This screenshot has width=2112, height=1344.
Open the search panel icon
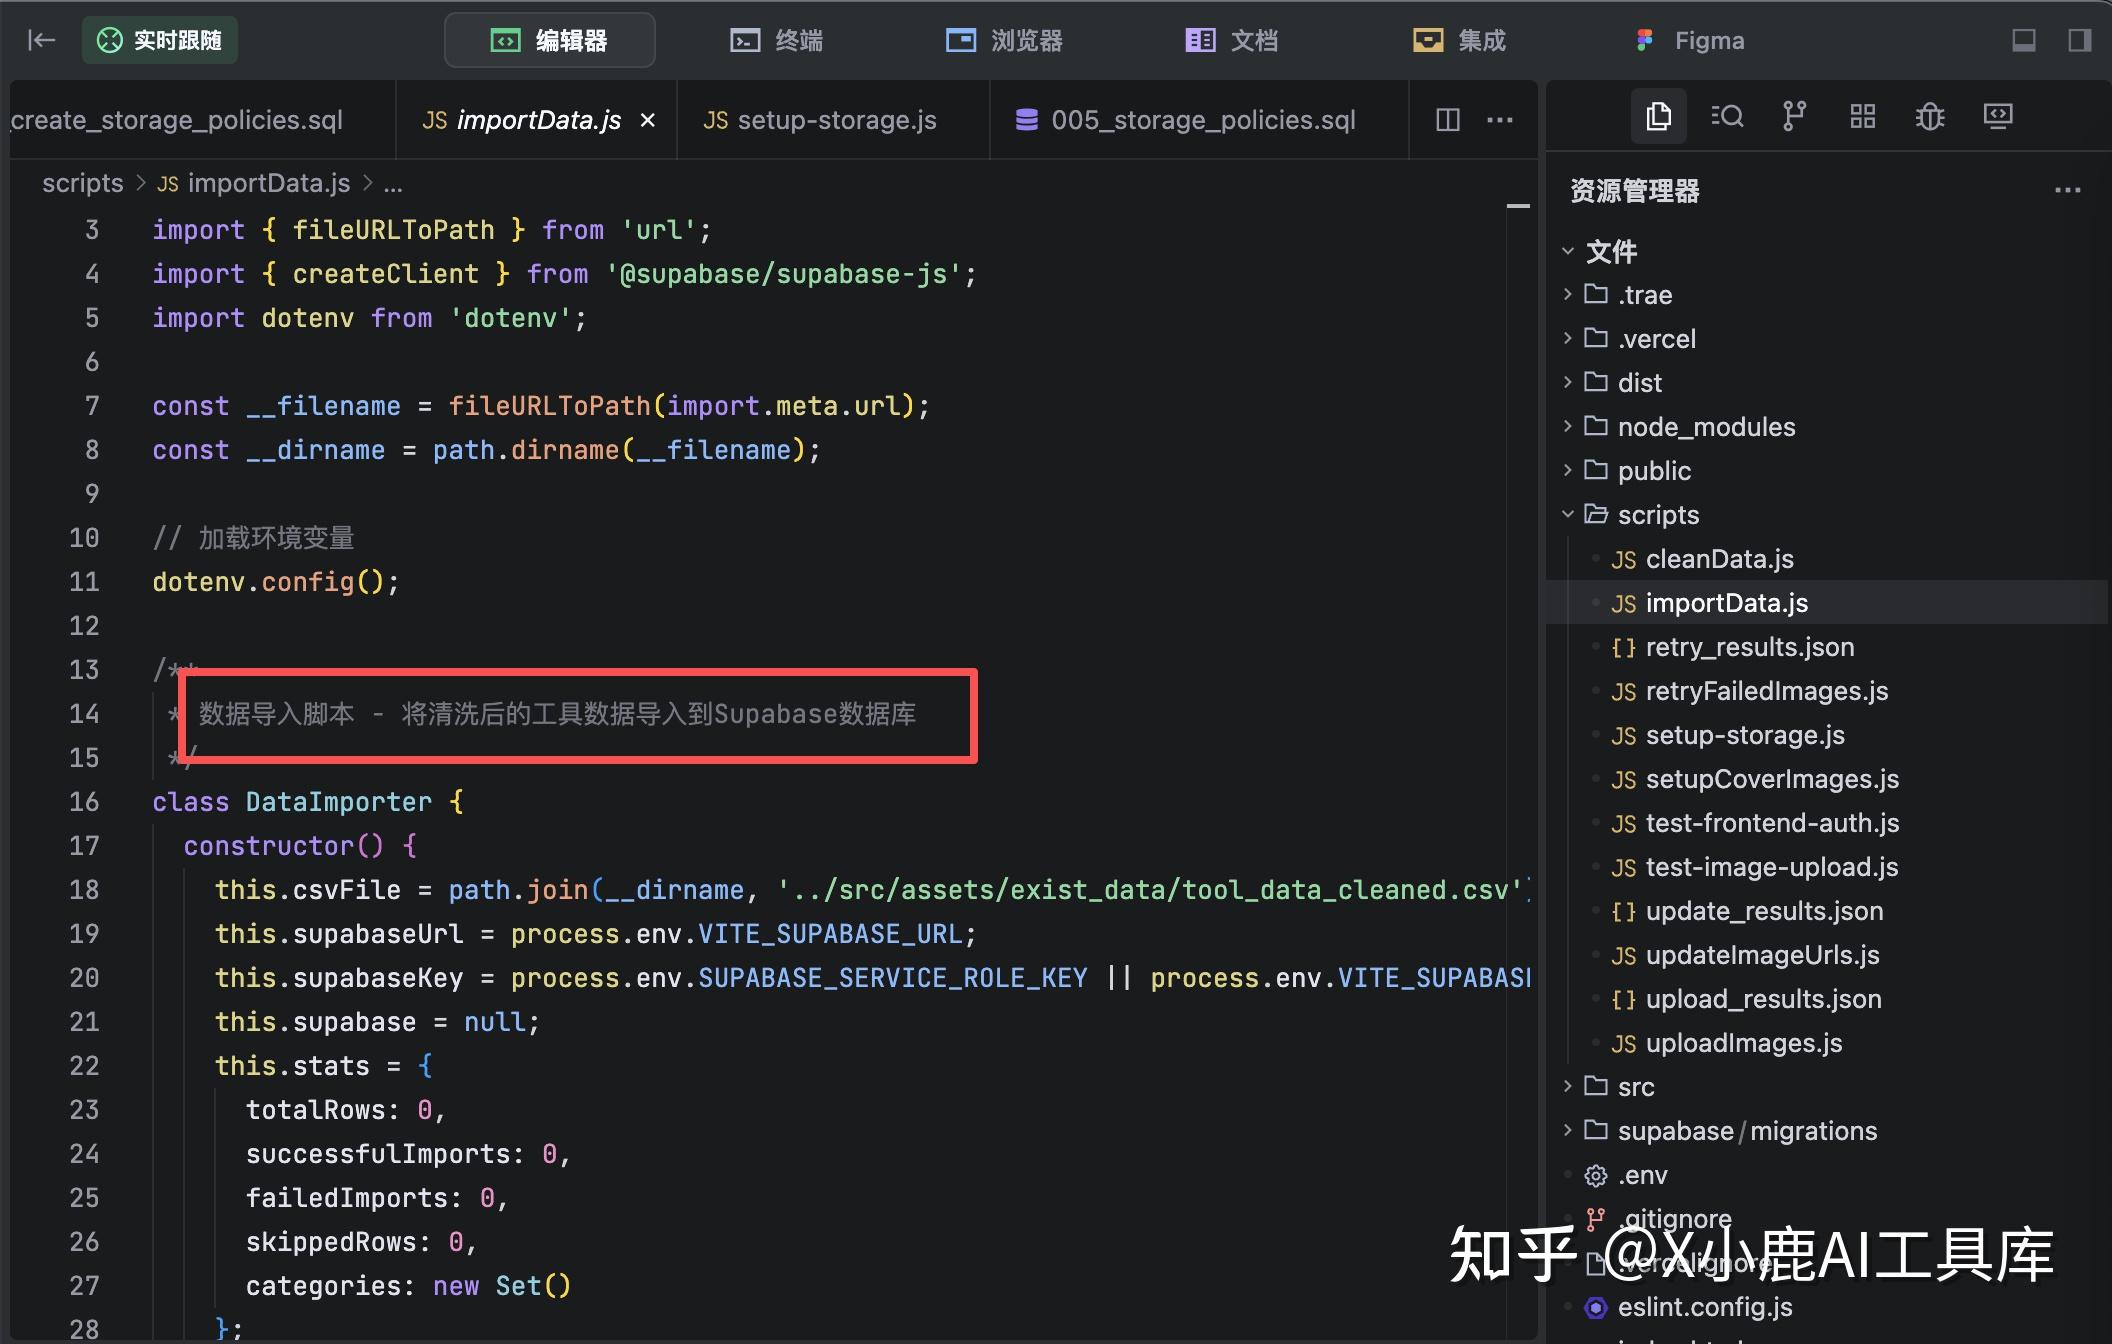click(x=1727, y=117)
